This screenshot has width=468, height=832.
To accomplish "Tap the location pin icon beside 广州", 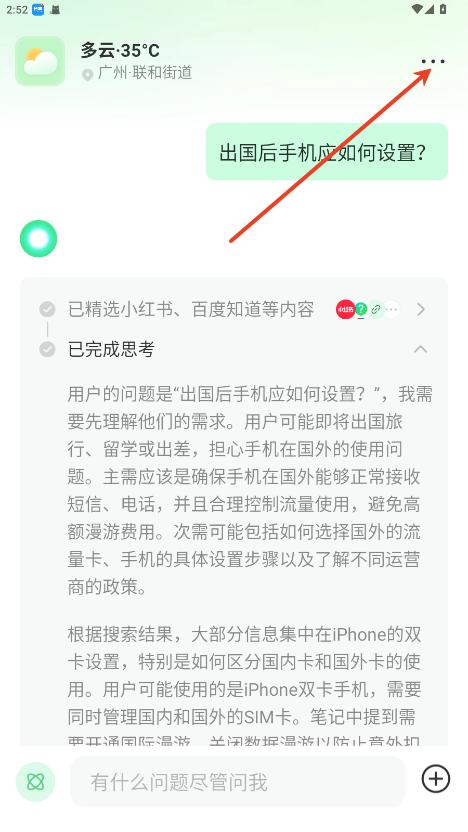I will pos(88,75).
